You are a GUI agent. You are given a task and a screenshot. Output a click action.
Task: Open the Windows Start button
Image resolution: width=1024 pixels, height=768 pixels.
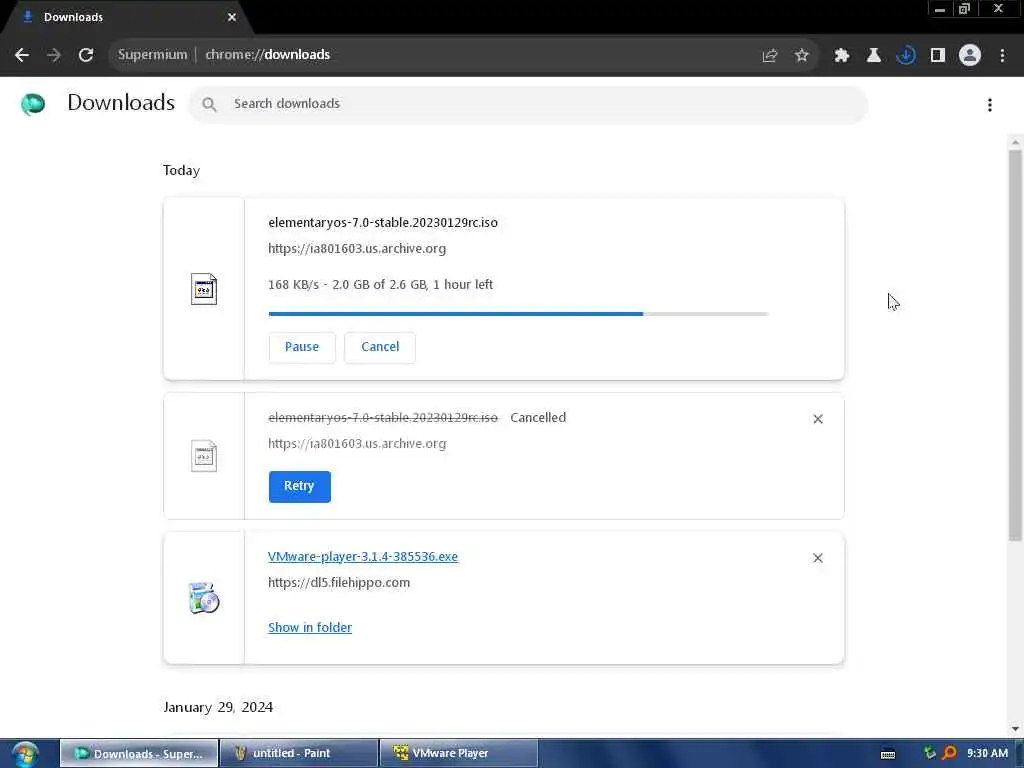pyautogui.click(x=25, y=754)
